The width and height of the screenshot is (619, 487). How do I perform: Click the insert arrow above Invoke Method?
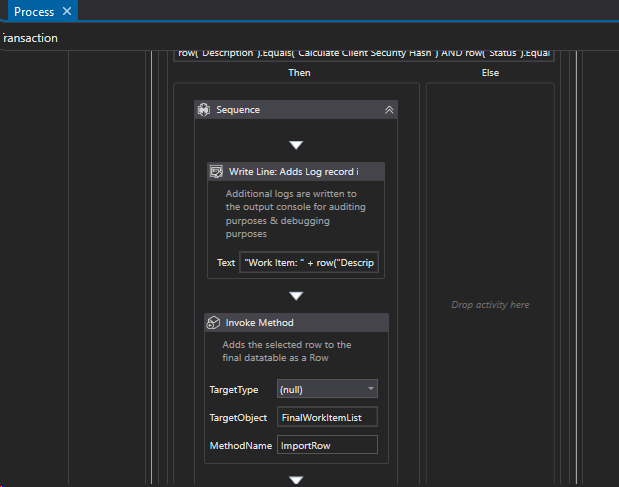coord(296,296)
